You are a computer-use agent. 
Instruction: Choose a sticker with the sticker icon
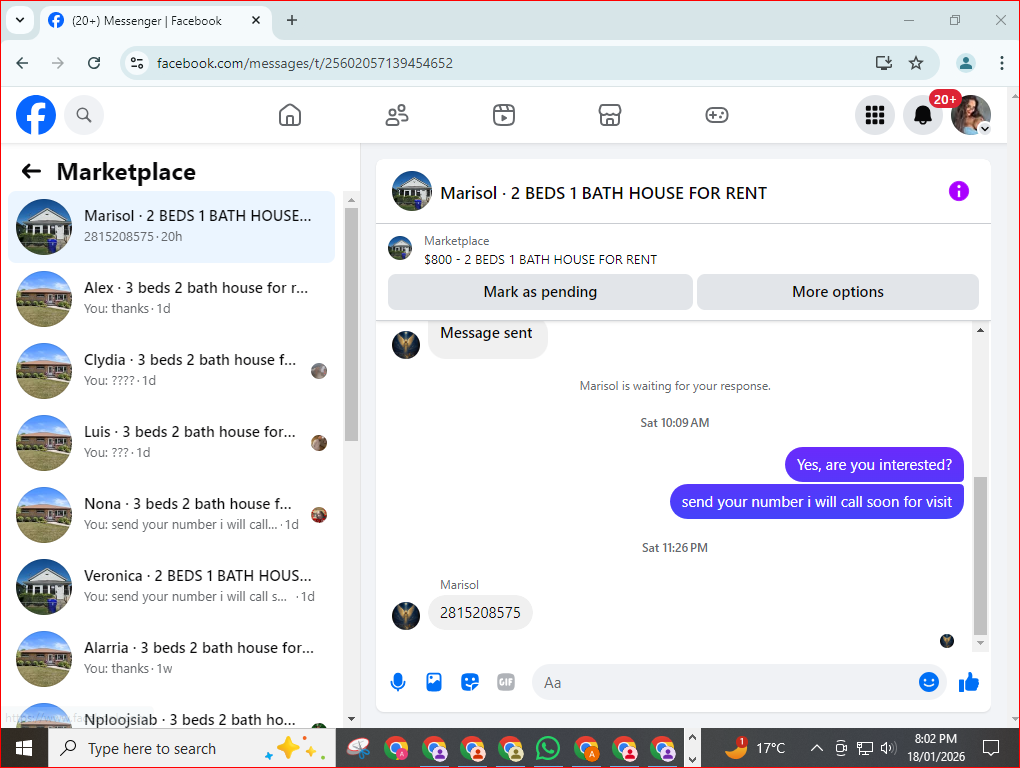(x=470, y=682)
